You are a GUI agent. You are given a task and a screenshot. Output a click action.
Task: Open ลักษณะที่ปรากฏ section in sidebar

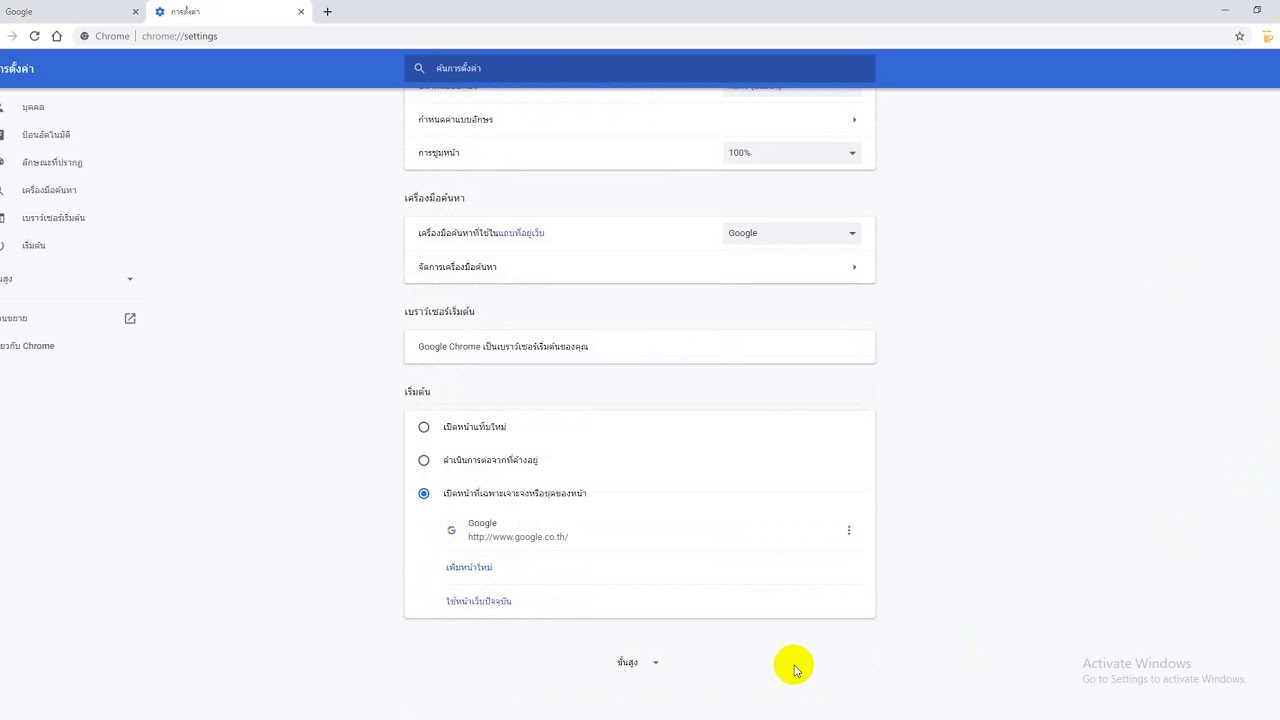click(52, 162)
